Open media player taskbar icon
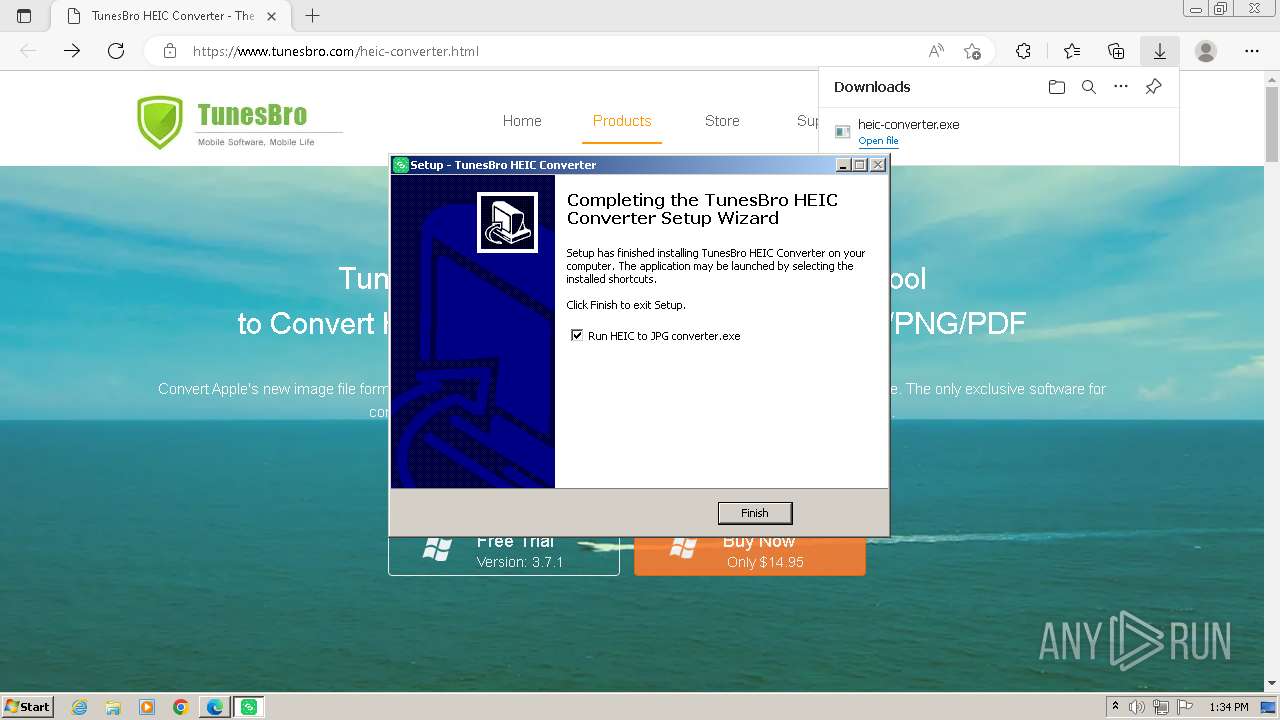Image resolution: width=1280 pixels, height=720 pixels. [147, 707]
